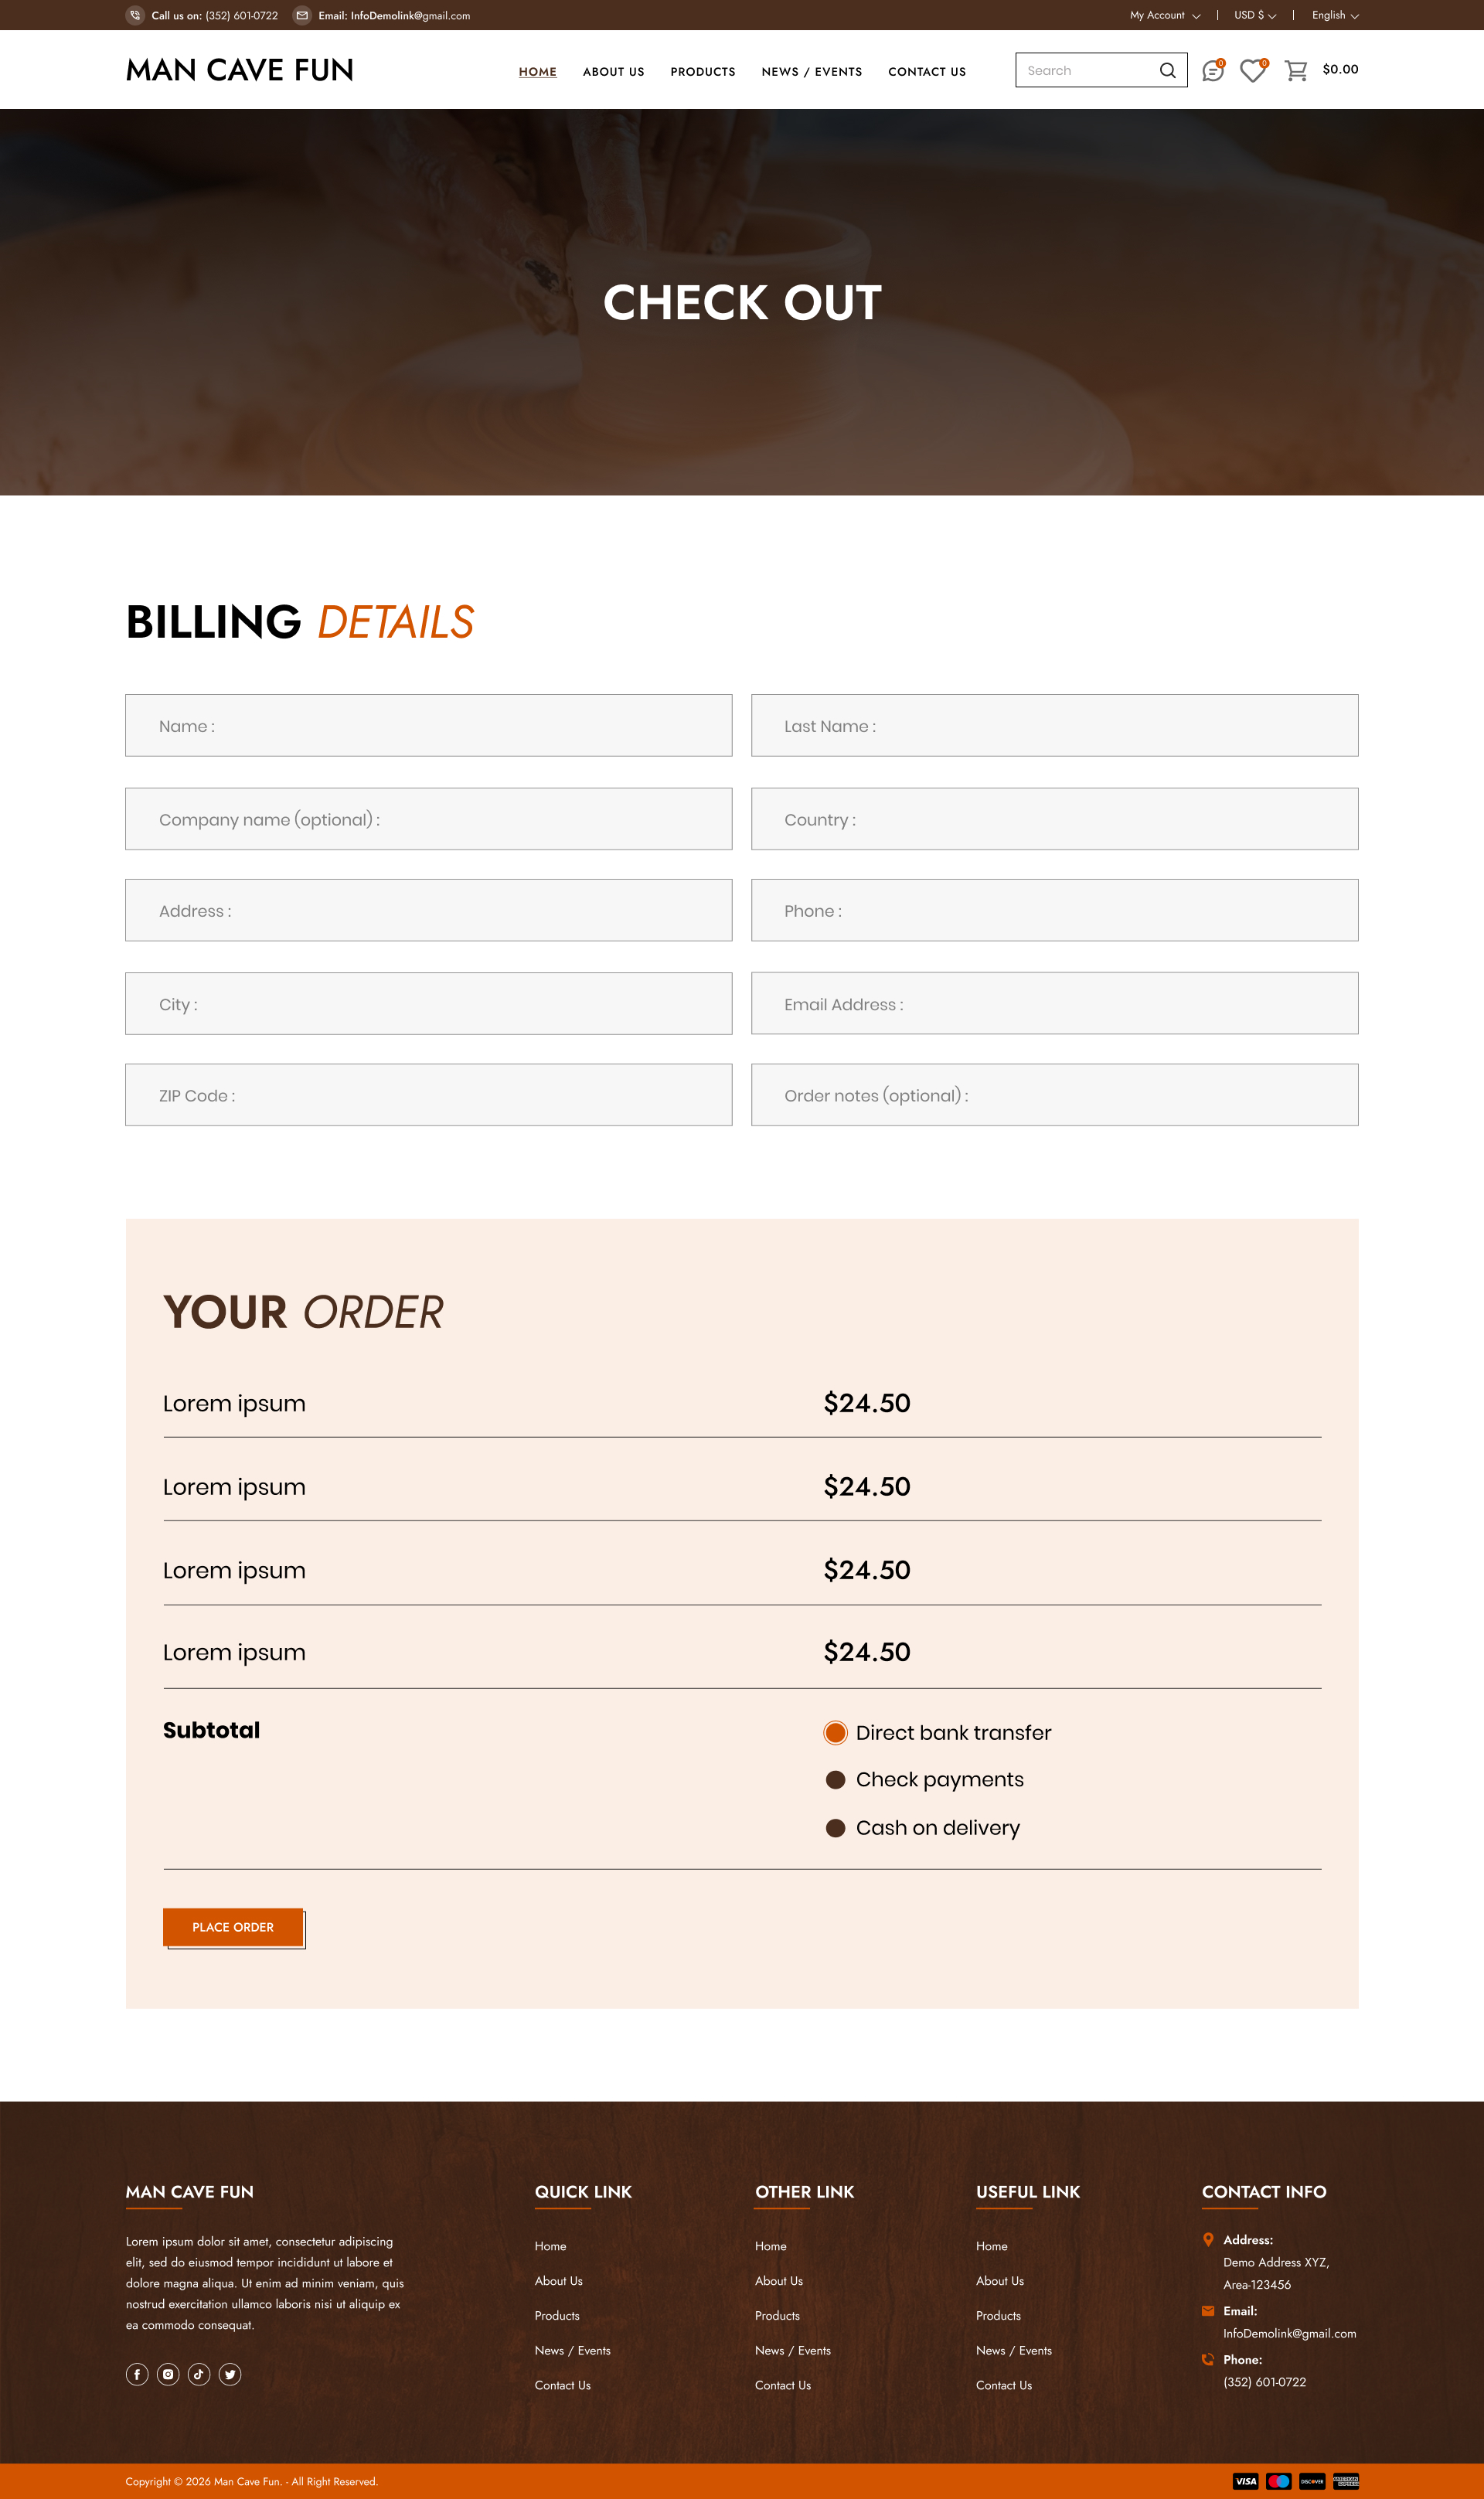
Task: Click the search magnifier icon
Action: (1167, 71)
